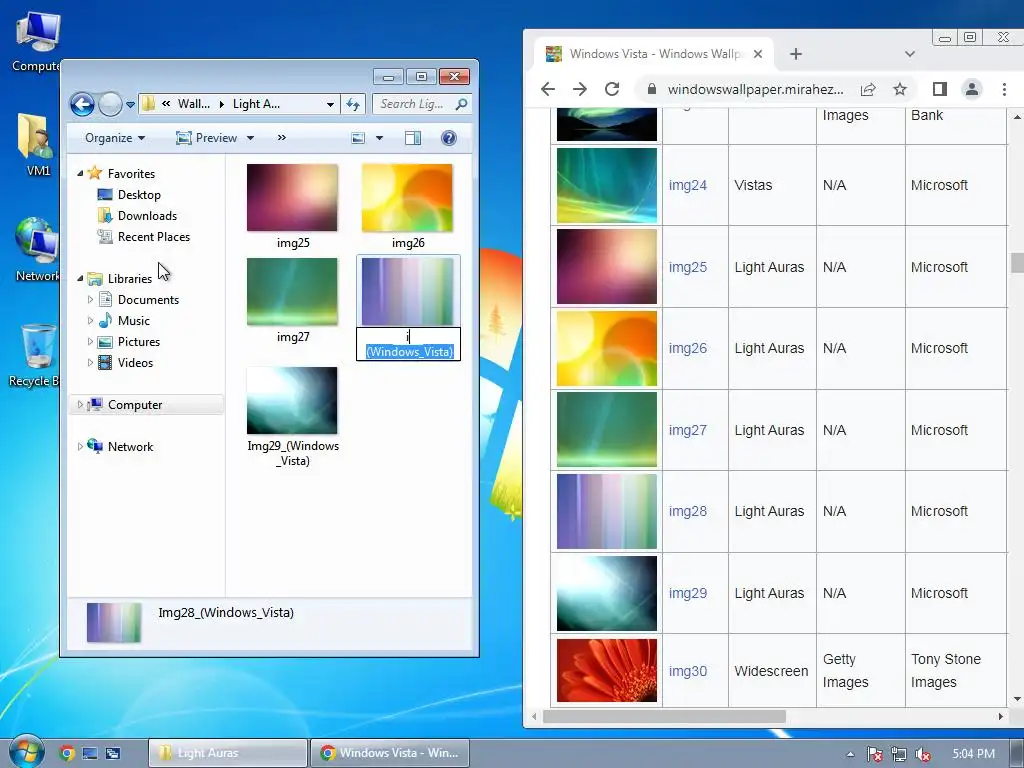Go forward in Chrome
1024x768 pixels.
coord(579,89)
